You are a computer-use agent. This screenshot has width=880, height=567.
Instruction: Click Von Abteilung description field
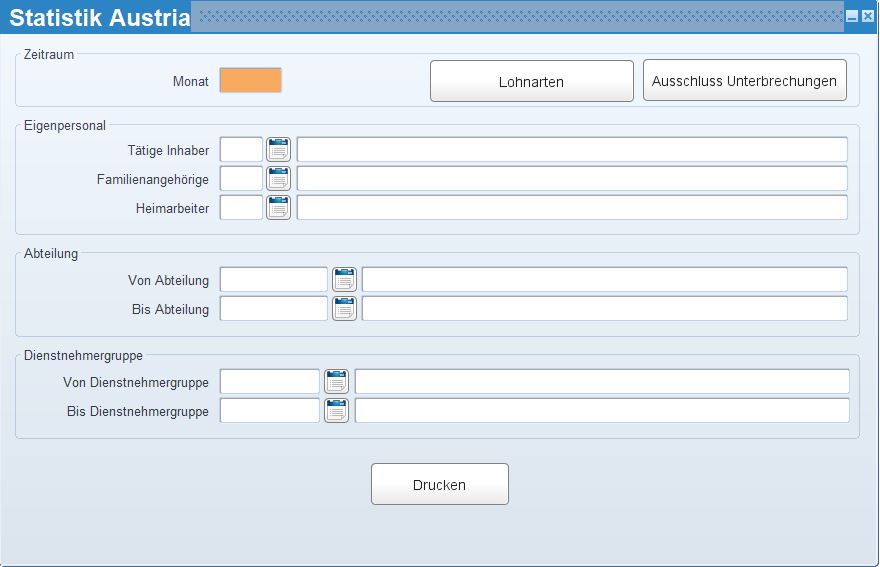[x=604, y=280]
